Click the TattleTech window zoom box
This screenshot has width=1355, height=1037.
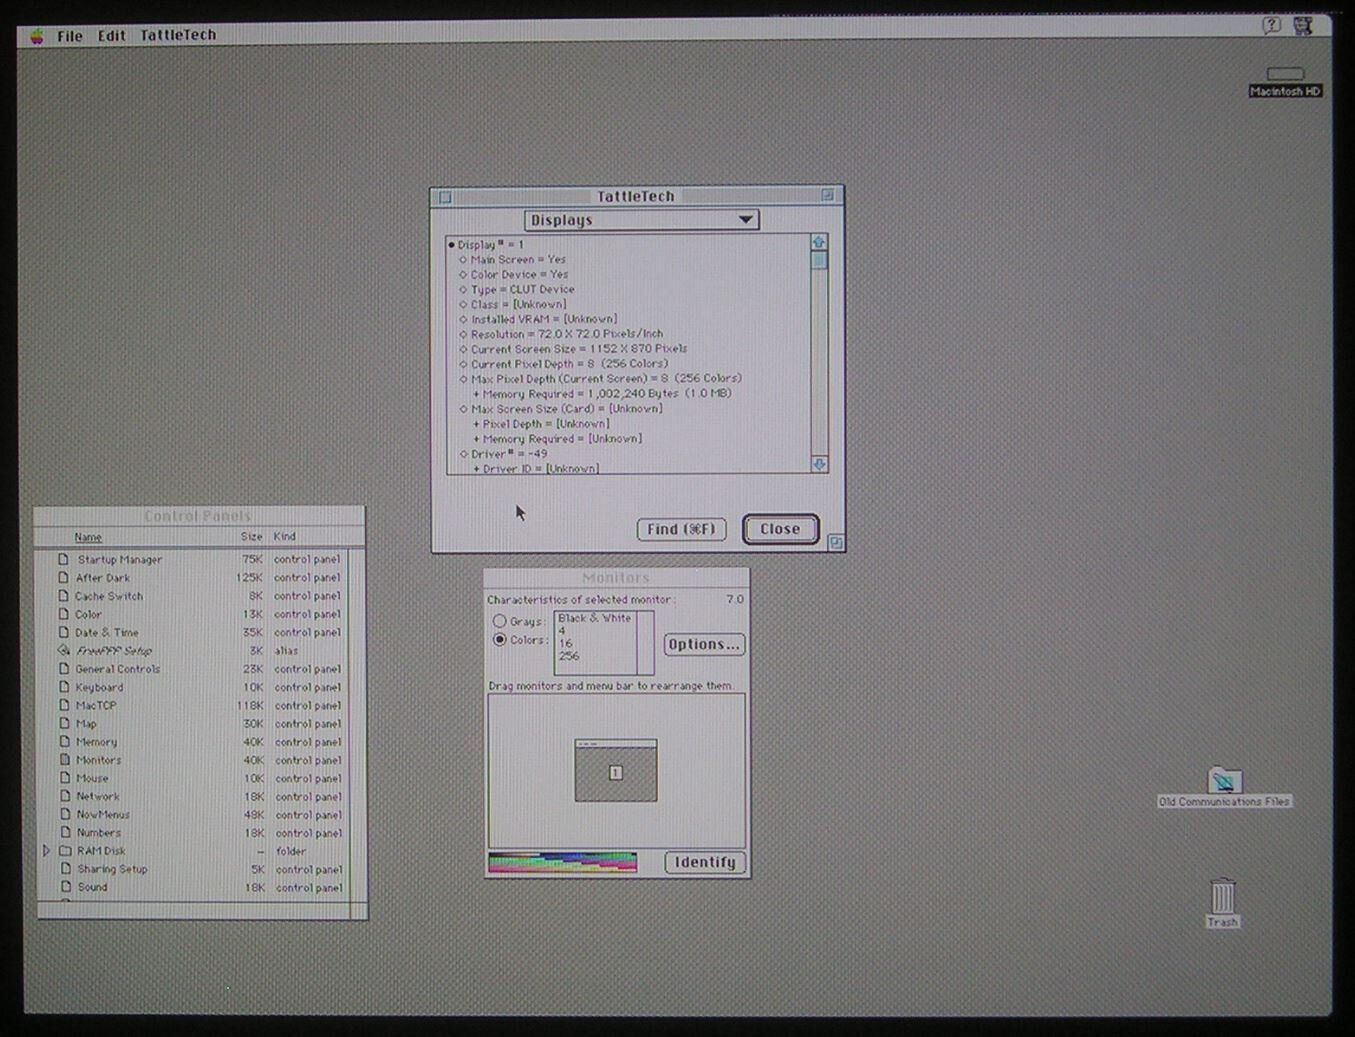click(x=827, y=196)
